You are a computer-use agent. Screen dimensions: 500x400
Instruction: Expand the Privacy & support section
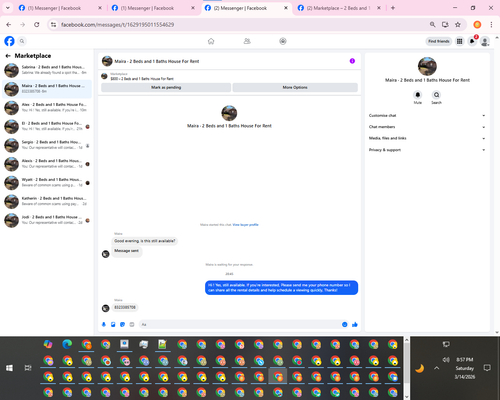click(x=427, y=150)
